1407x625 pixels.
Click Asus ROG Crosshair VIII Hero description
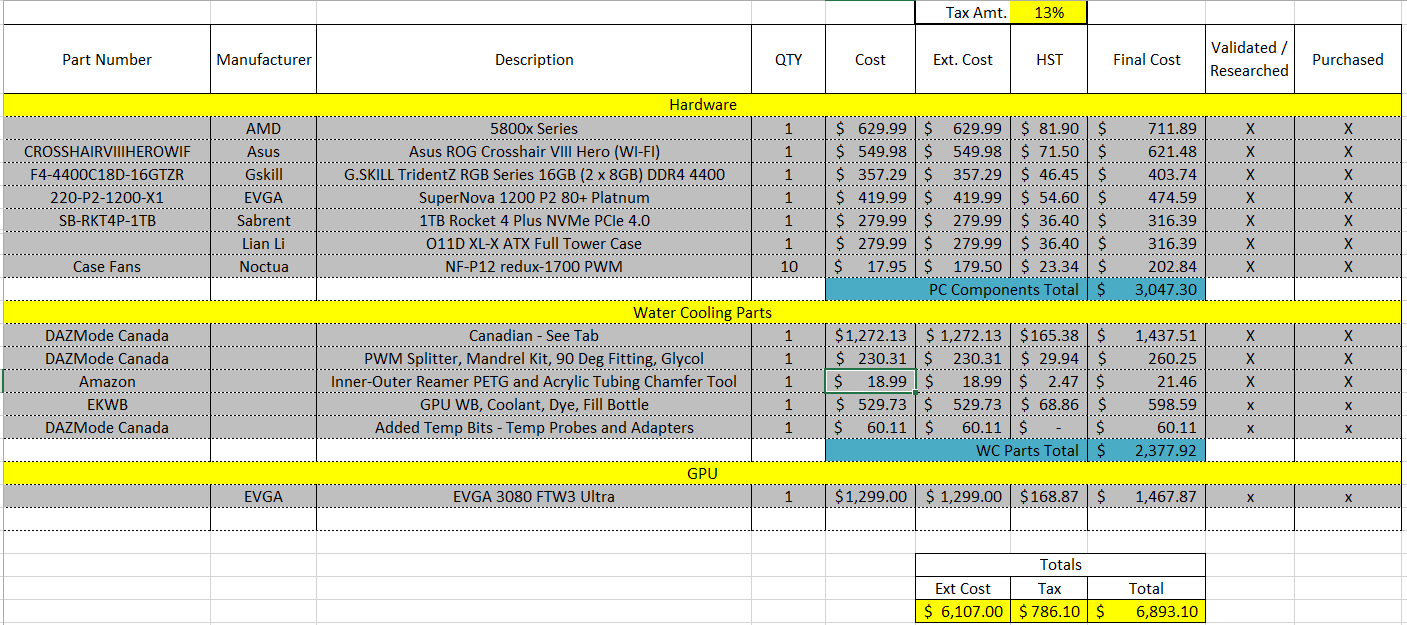[x=534, y=152]
